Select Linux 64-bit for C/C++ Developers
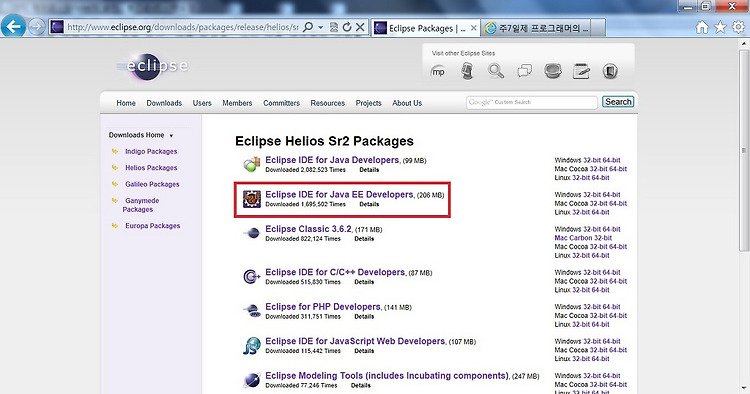The image size is (750, 394). (x=600, y=290)
